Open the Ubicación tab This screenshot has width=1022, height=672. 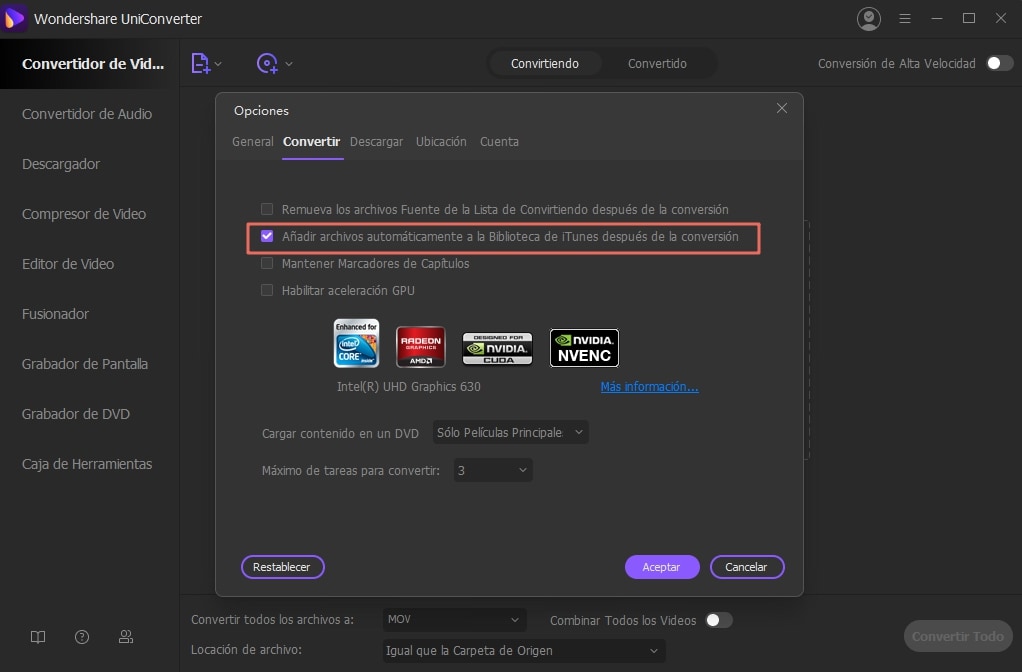[441, 141]
